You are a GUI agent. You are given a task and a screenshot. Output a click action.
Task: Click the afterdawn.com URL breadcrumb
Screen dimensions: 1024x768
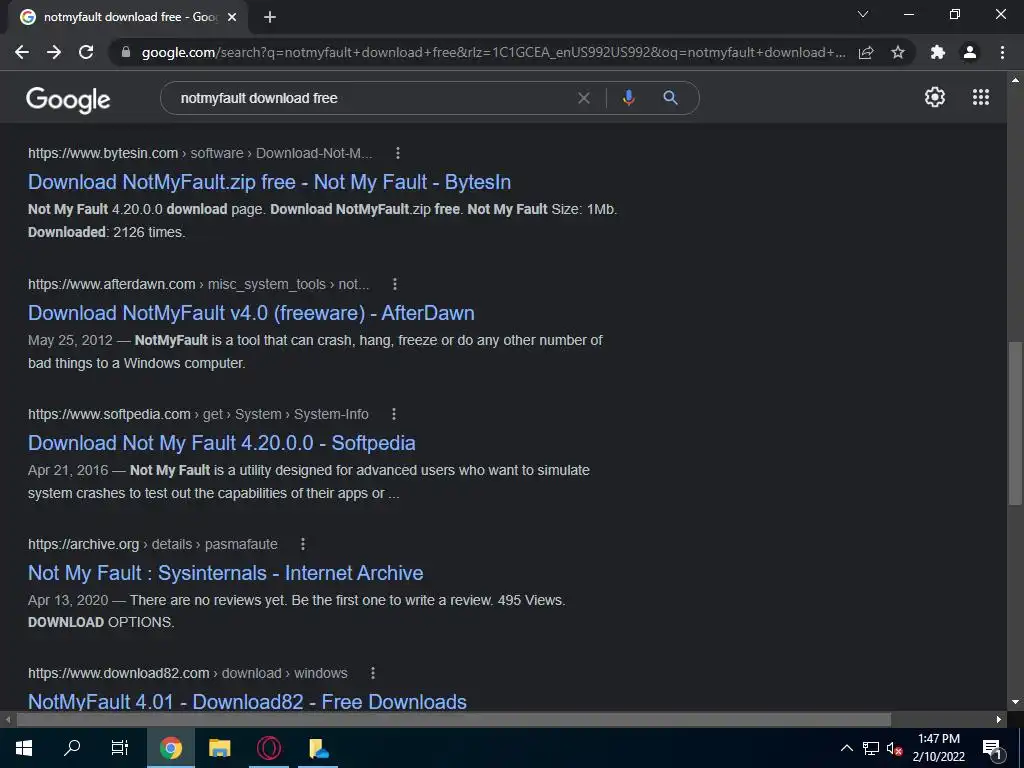(199, 284)
